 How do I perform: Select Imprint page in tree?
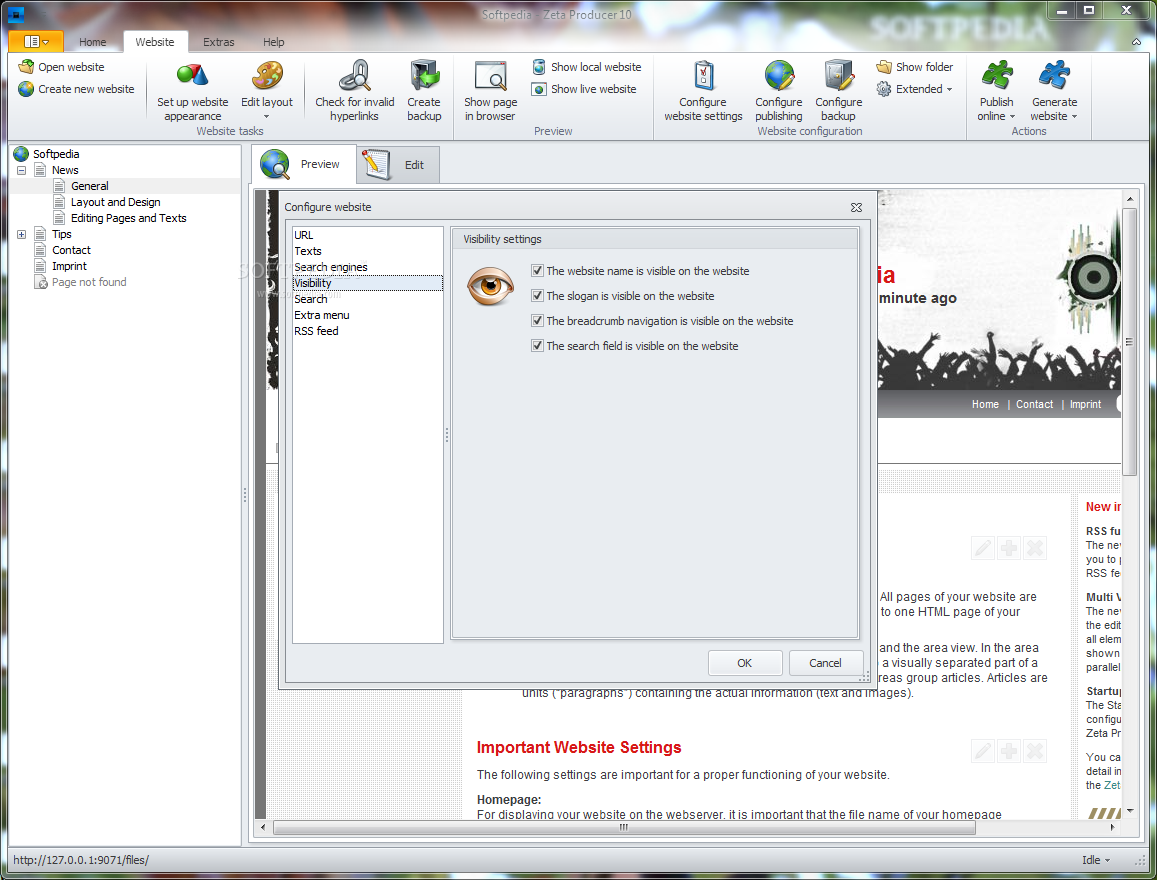pyautogui.click(x=69, y=266)
